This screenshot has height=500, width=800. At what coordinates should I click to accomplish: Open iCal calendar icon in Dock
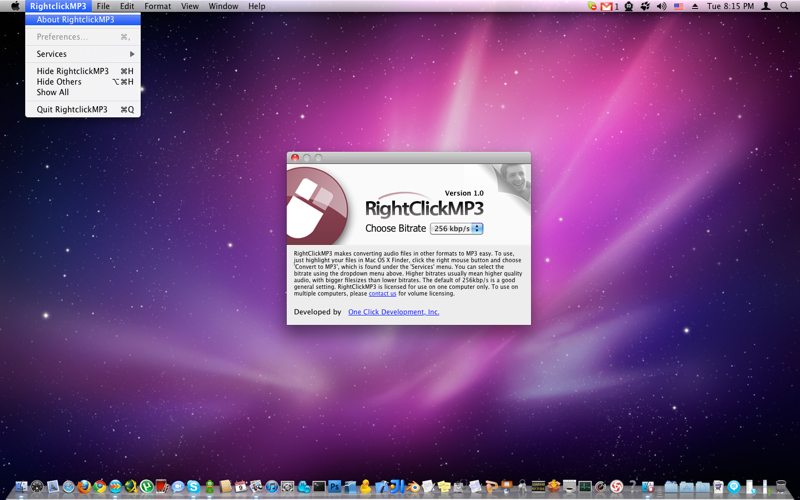pos(240,487)
